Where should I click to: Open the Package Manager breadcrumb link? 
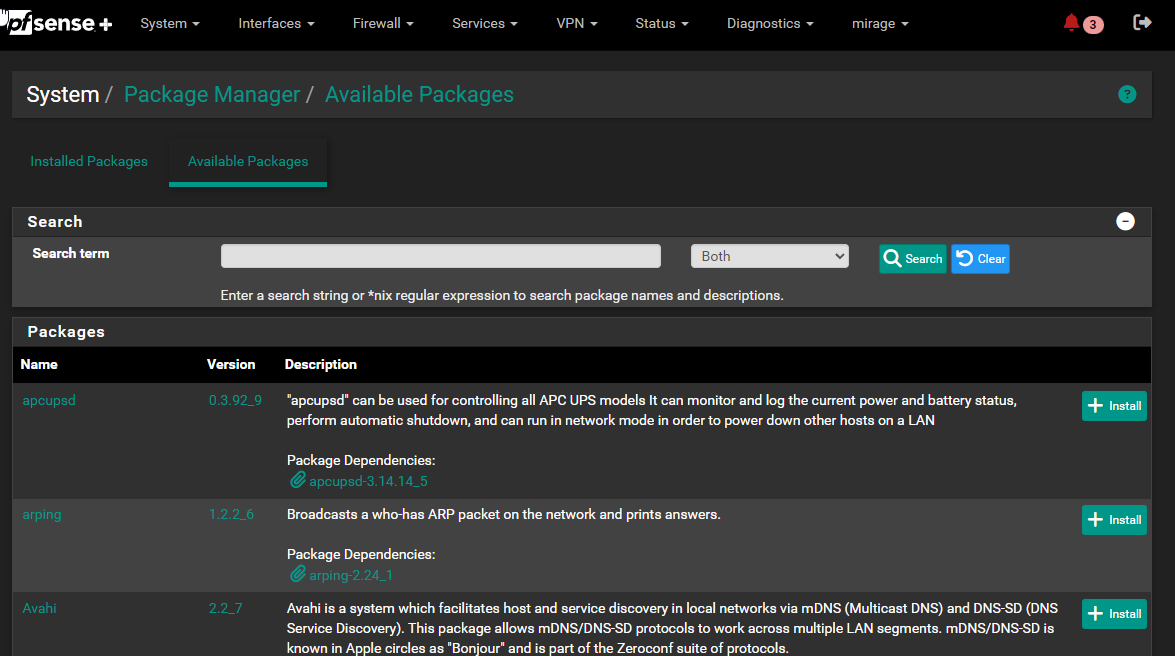(212, 95)
